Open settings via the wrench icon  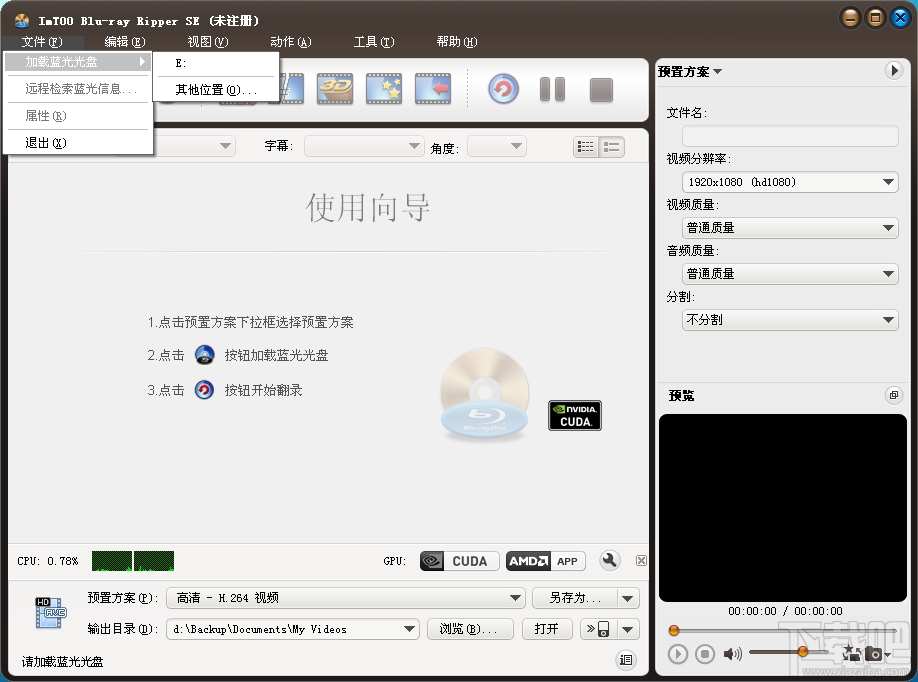[610, 561]
